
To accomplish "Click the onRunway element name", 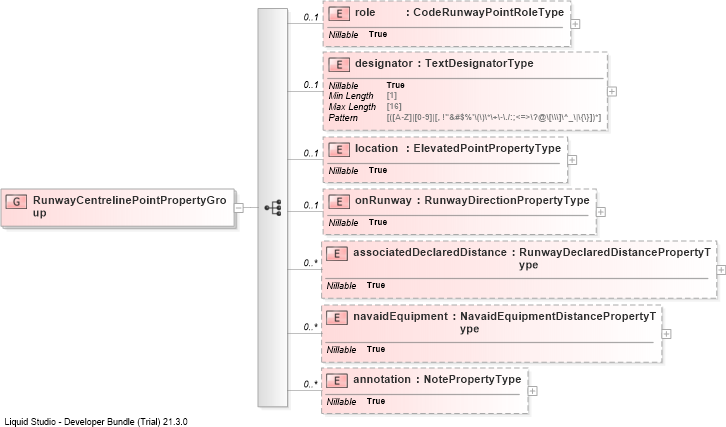I will click(x=383, y=200).
